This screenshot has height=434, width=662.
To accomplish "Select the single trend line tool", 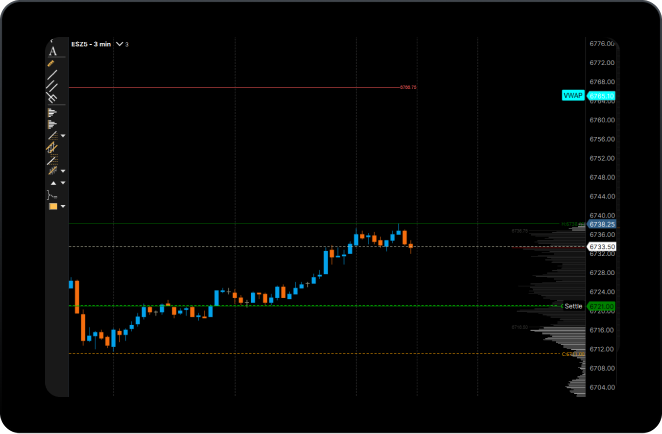I will (53, 75).
